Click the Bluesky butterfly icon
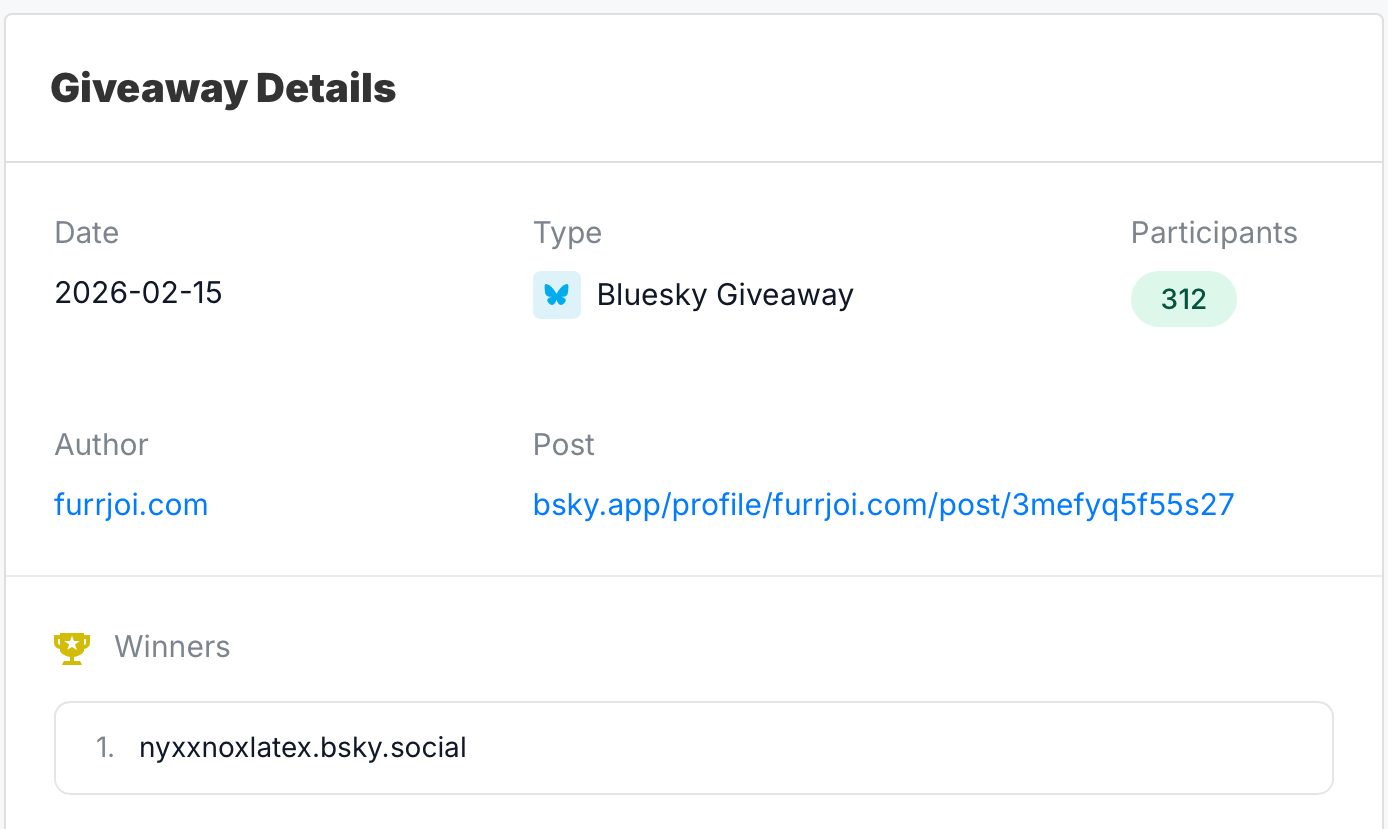Screen dimensions: 1388x829 557,295
